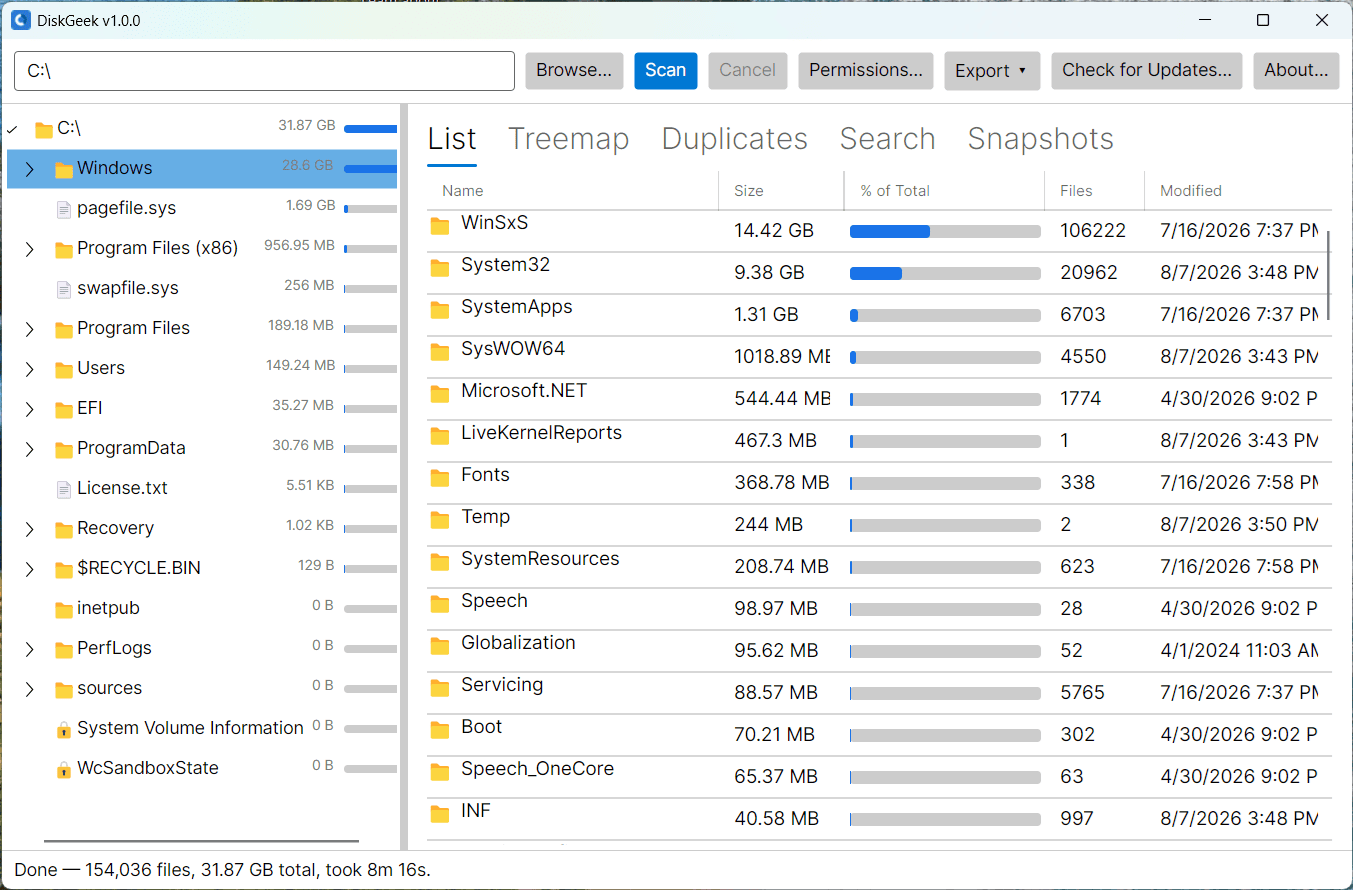
Task: Open the Search tab
Action: (x=888, y=139)
